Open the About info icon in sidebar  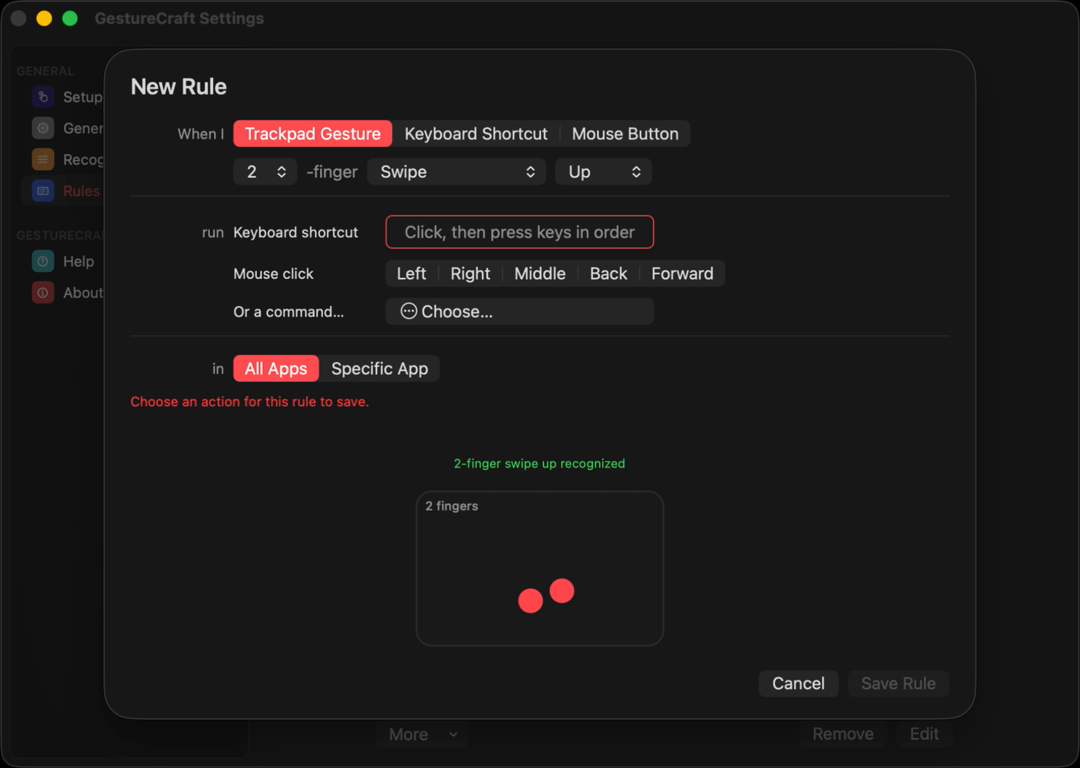pyautogui.click(x=43, y=293)
